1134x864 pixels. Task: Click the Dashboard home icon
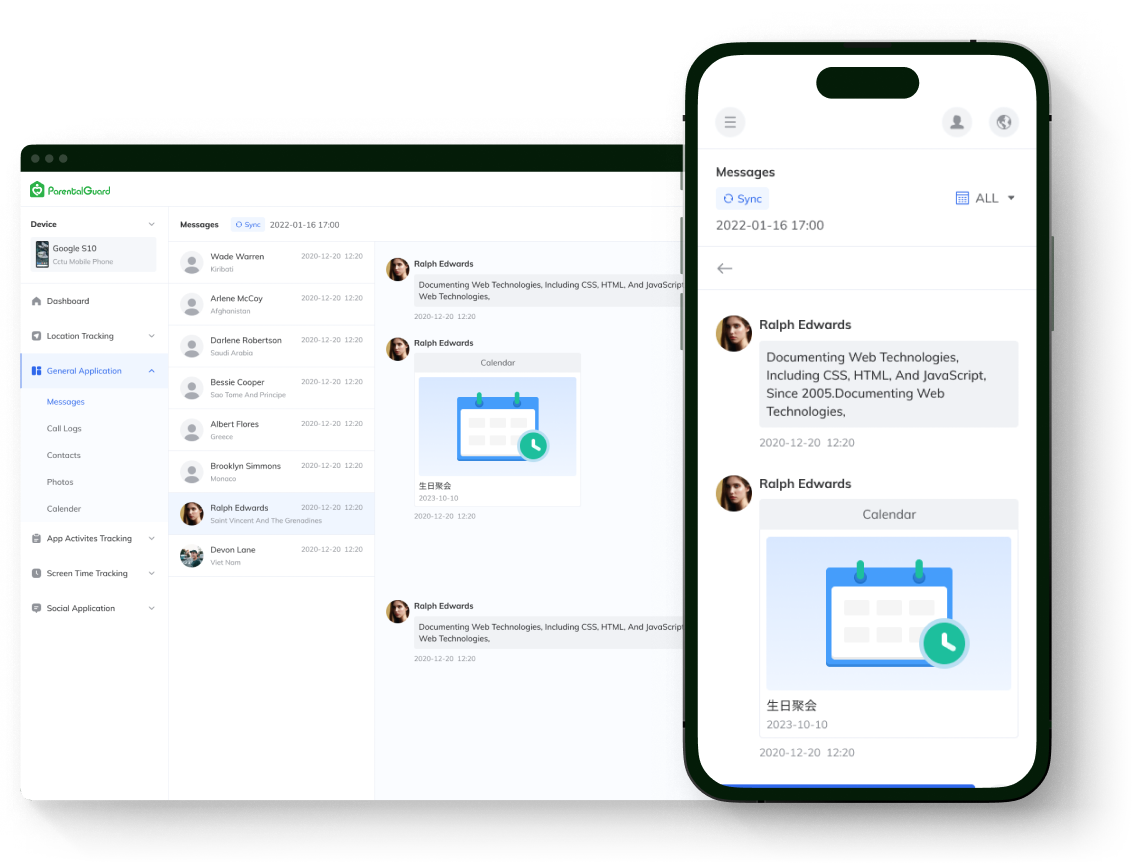click(37, 301)
